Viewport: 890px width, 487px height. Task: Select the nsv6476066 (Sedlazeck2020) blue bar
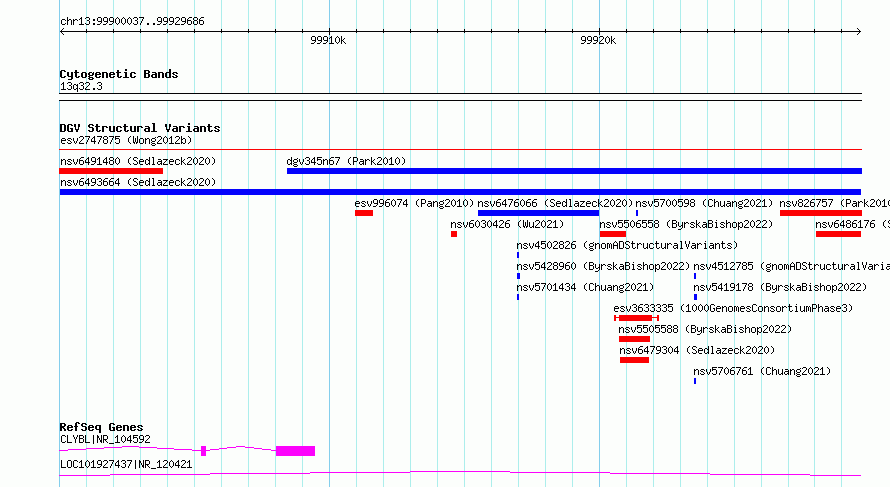click(x=538, y=213)
